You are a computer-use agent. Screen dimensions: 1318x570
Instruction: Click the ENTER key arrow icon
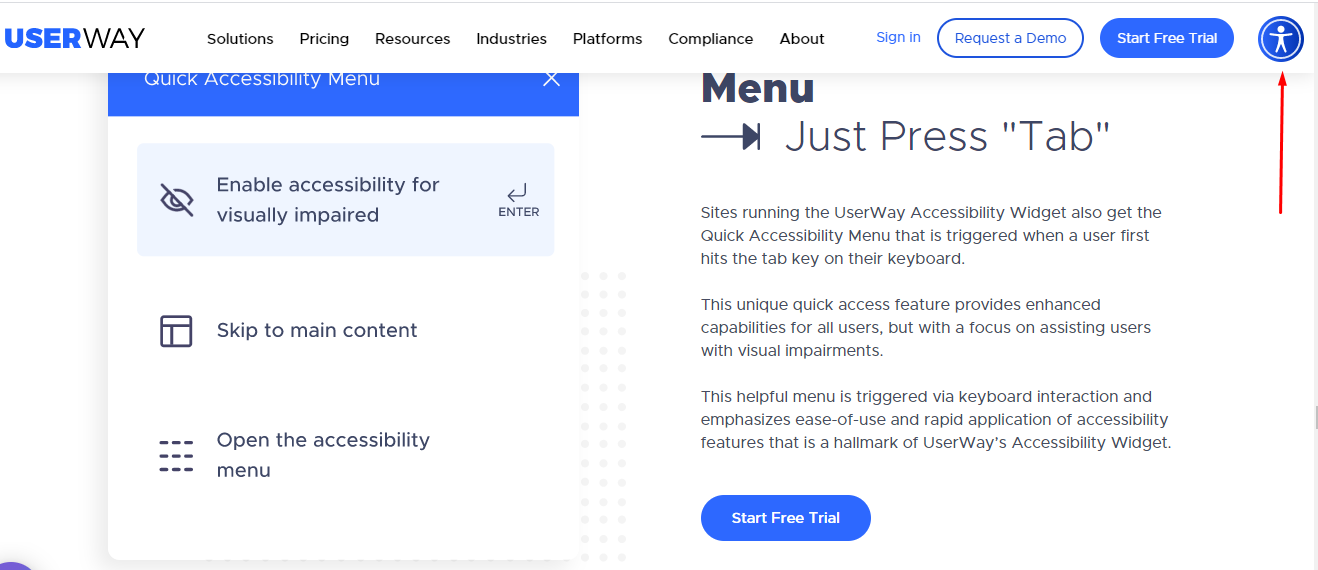(x=517, y=192)
